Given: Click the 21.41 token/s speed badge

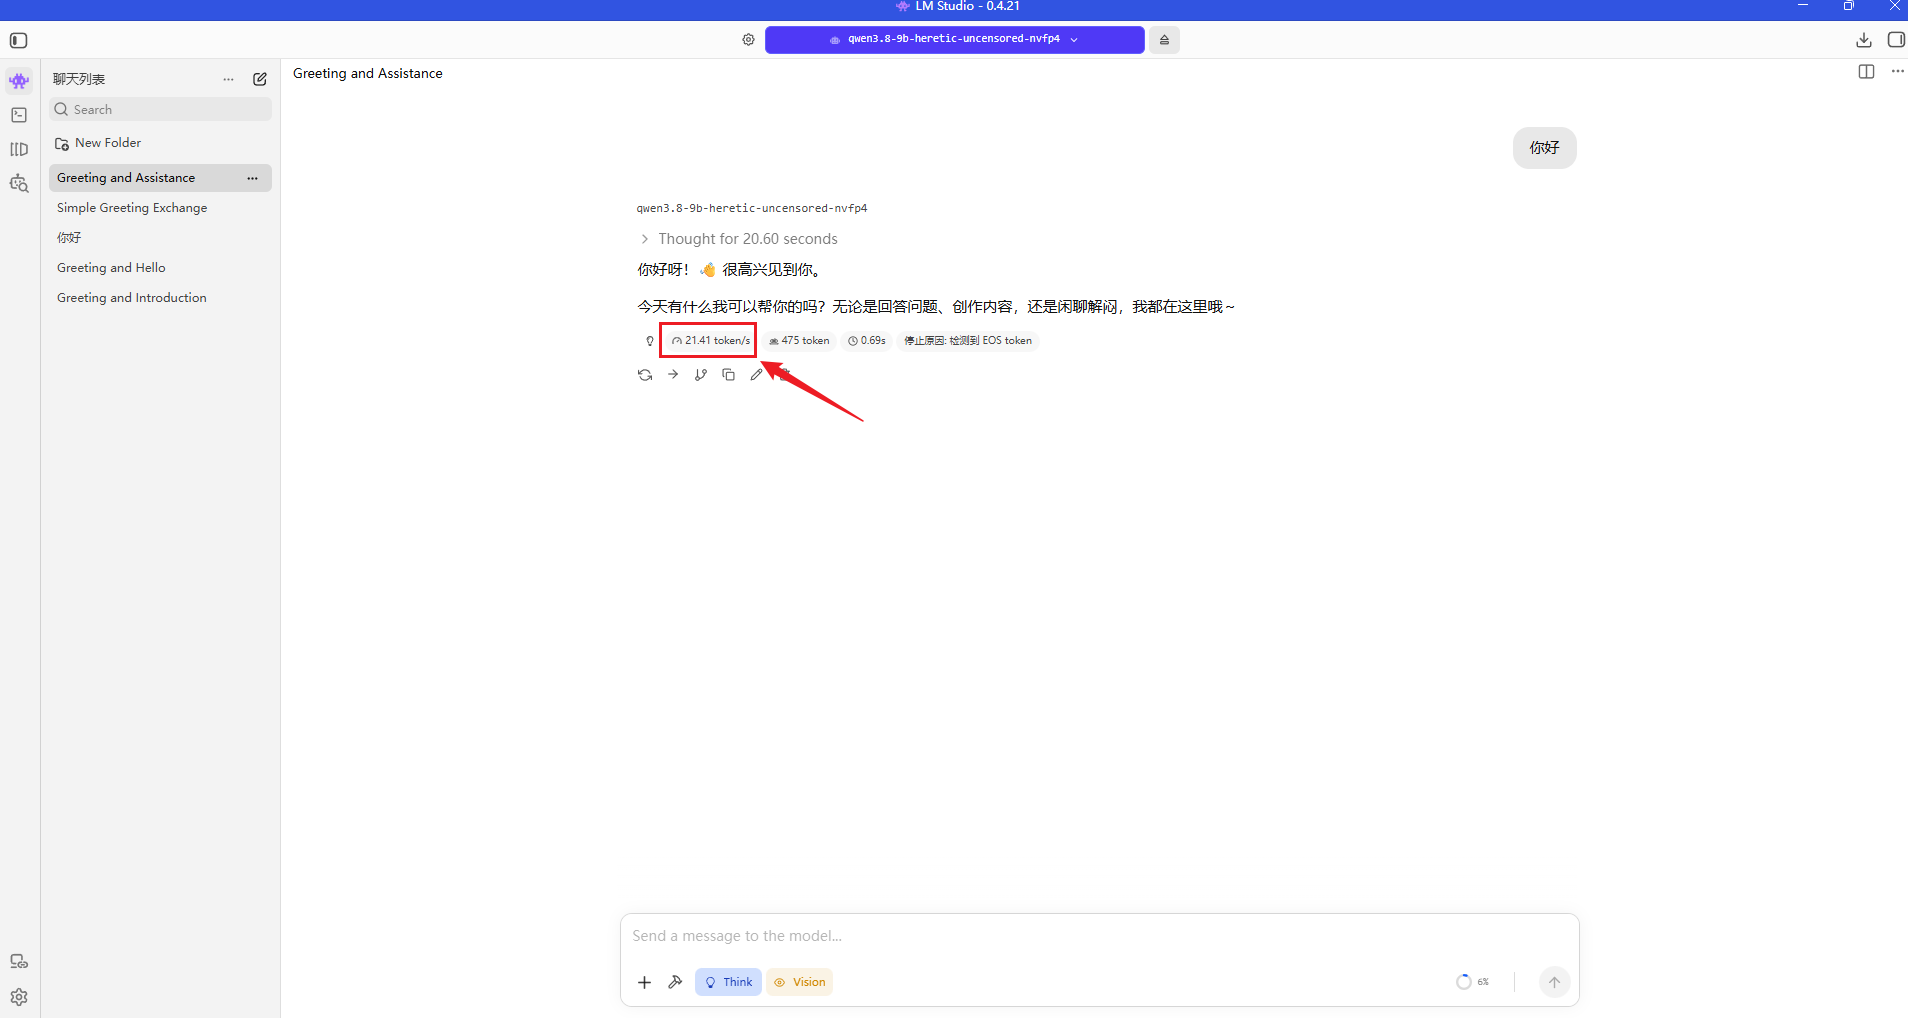Looking at the screenshot, I should (x=711, y=341).
